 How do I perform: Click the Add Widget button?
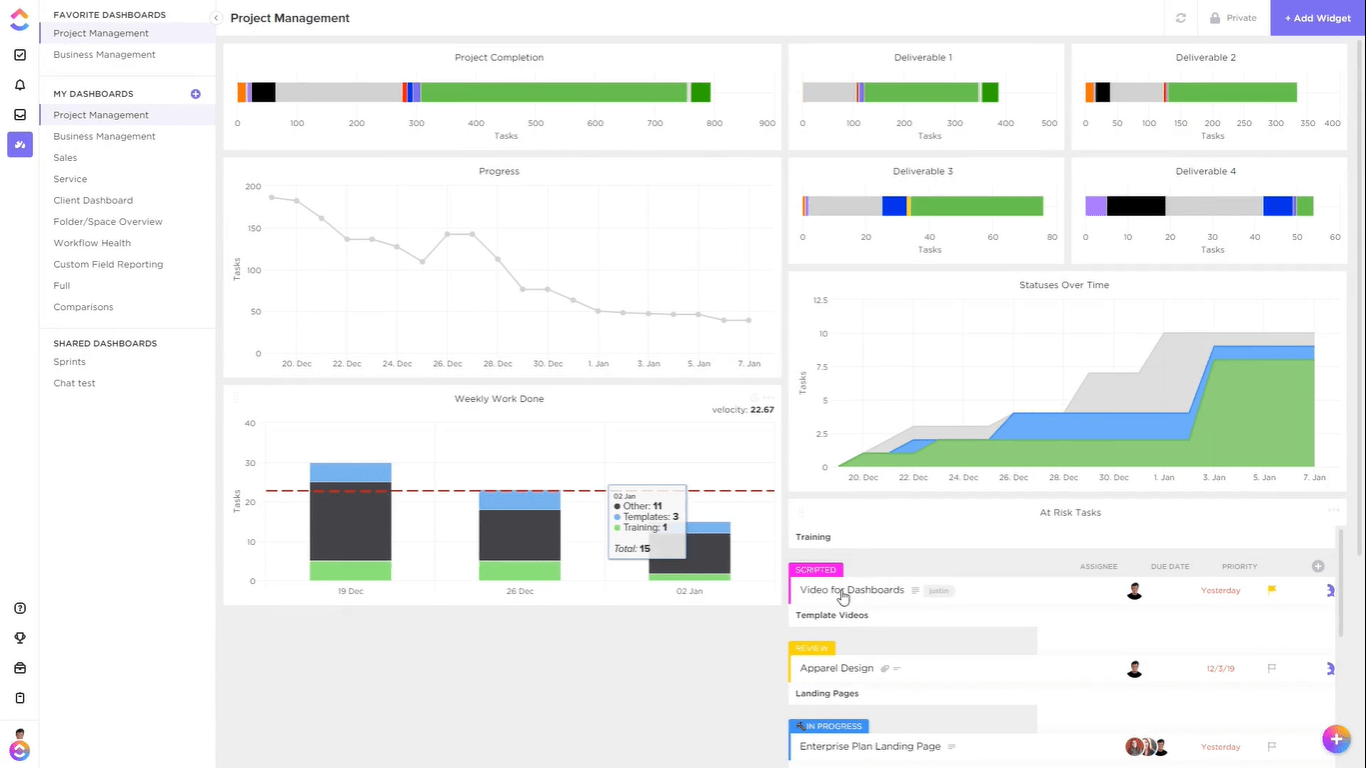(1317, 18)
